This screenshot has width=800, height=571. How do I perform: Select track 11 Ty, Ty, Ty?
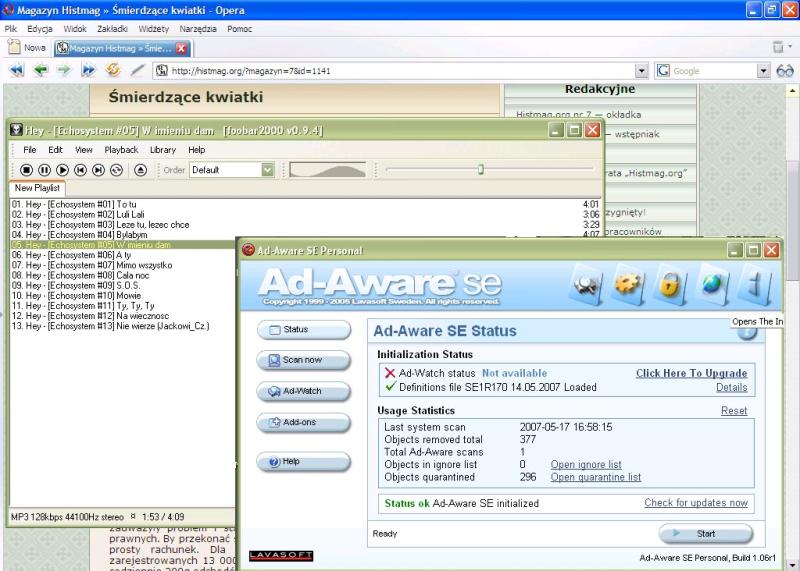point(122,306)
